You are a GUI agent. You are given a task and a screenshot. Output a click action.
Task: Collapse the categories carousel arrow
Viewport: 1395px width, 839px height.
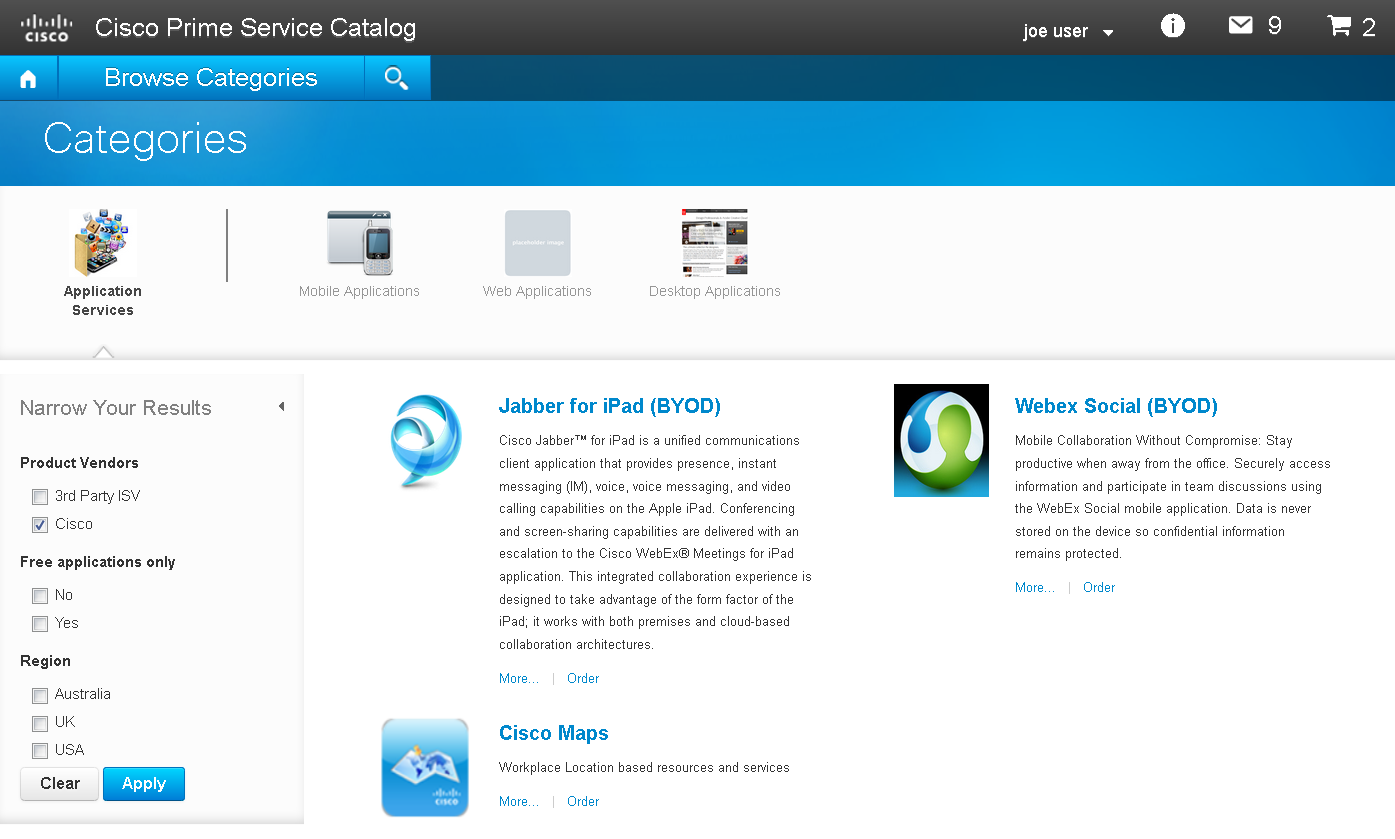point(103,353)
